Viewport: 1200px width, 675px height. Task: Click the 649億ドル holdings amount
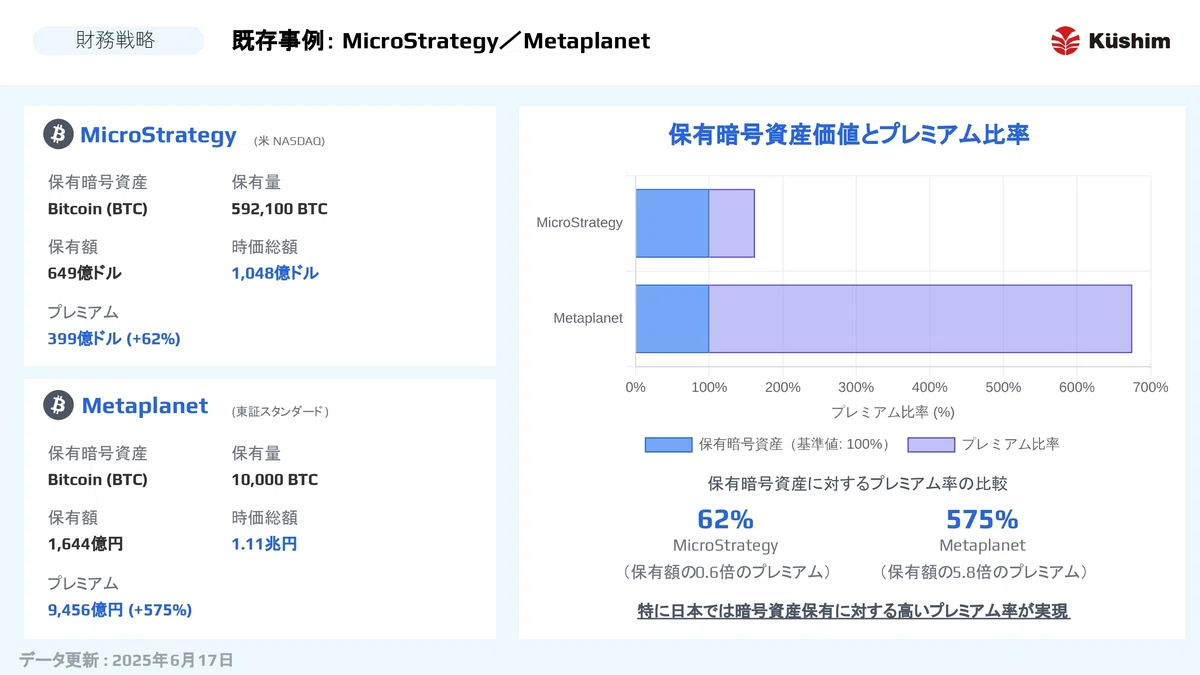pos(85,273)
